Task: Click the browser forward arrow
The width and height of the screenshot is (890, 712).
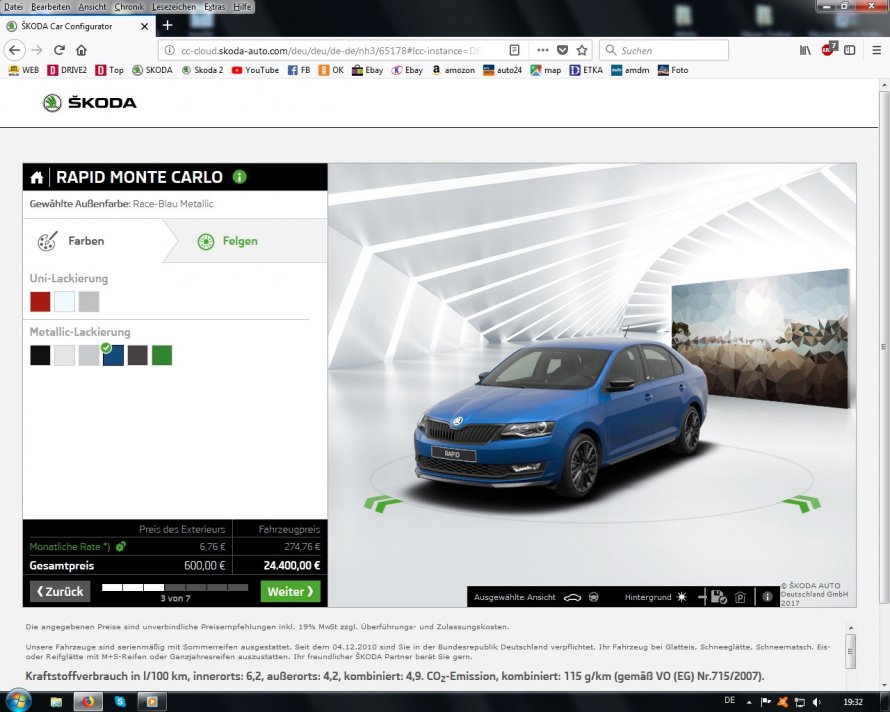Action: [x=37, y=50]
